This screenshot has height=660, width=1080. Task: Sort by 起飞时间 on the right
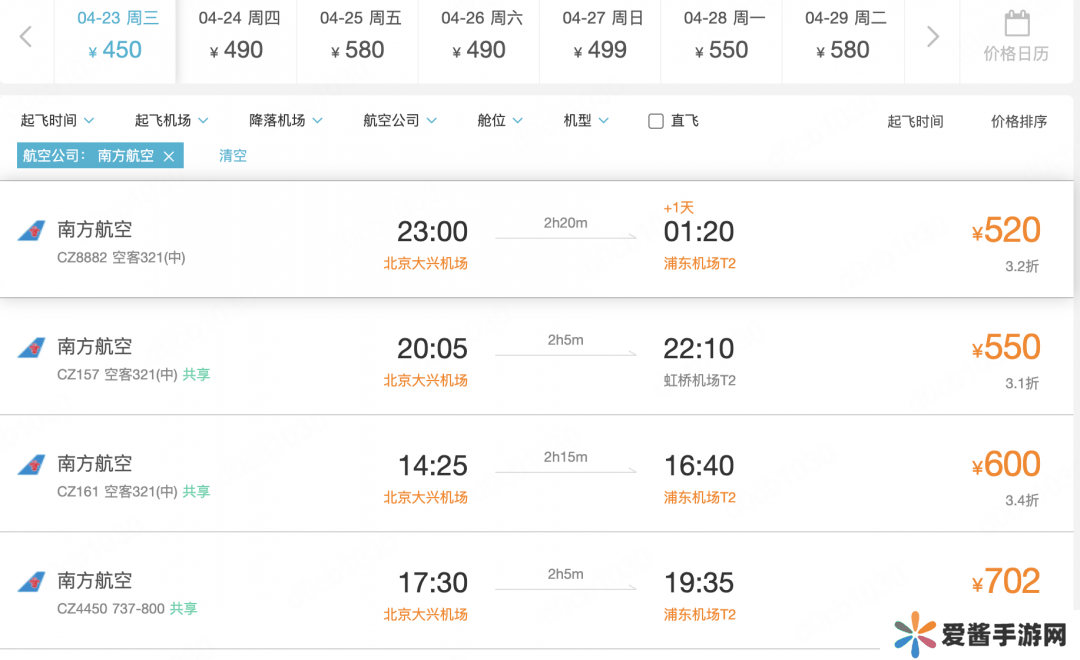coord(915,122)
